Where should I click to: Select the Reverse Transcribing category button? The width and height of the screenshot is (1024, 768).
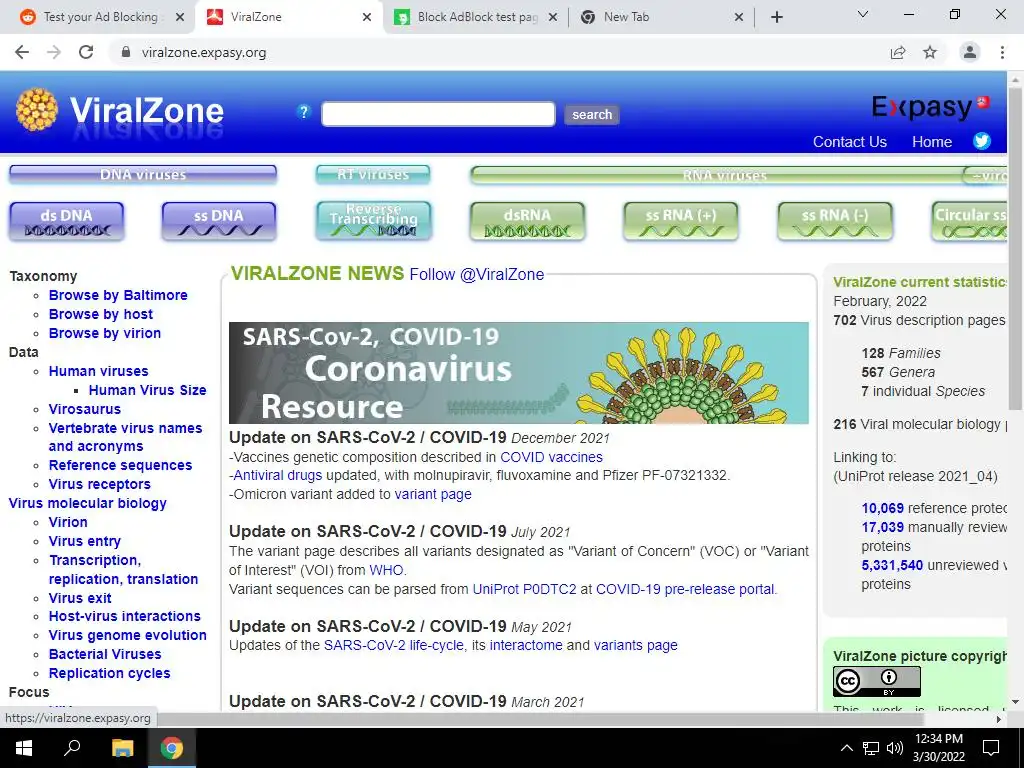[374, 221]
